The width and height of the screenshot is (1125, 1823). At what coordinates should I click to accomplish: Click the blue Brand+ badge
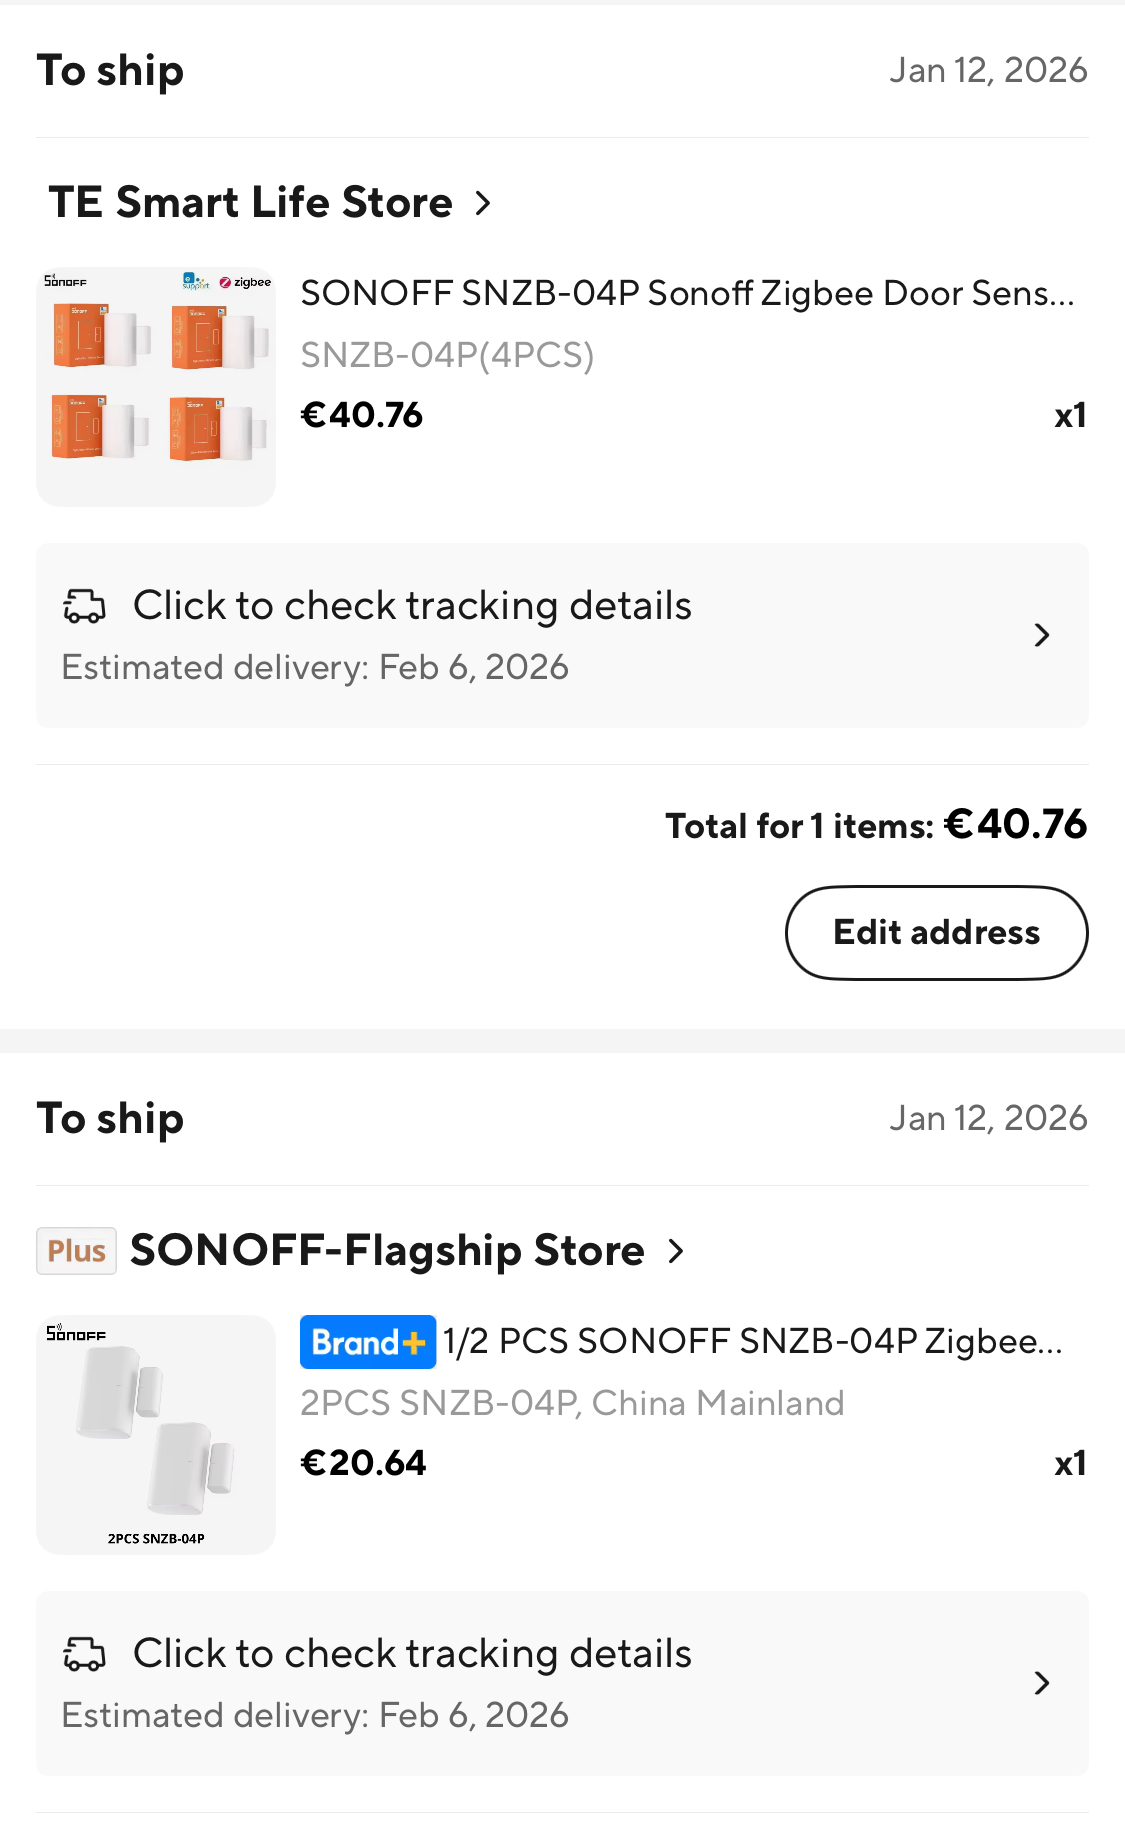(368, 1342)
